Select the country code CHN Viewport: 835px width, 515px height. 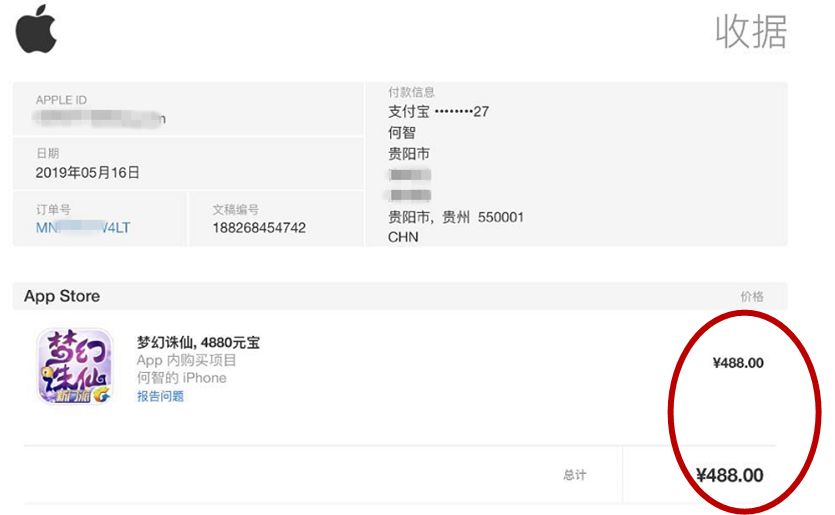(x=403, y=238)
